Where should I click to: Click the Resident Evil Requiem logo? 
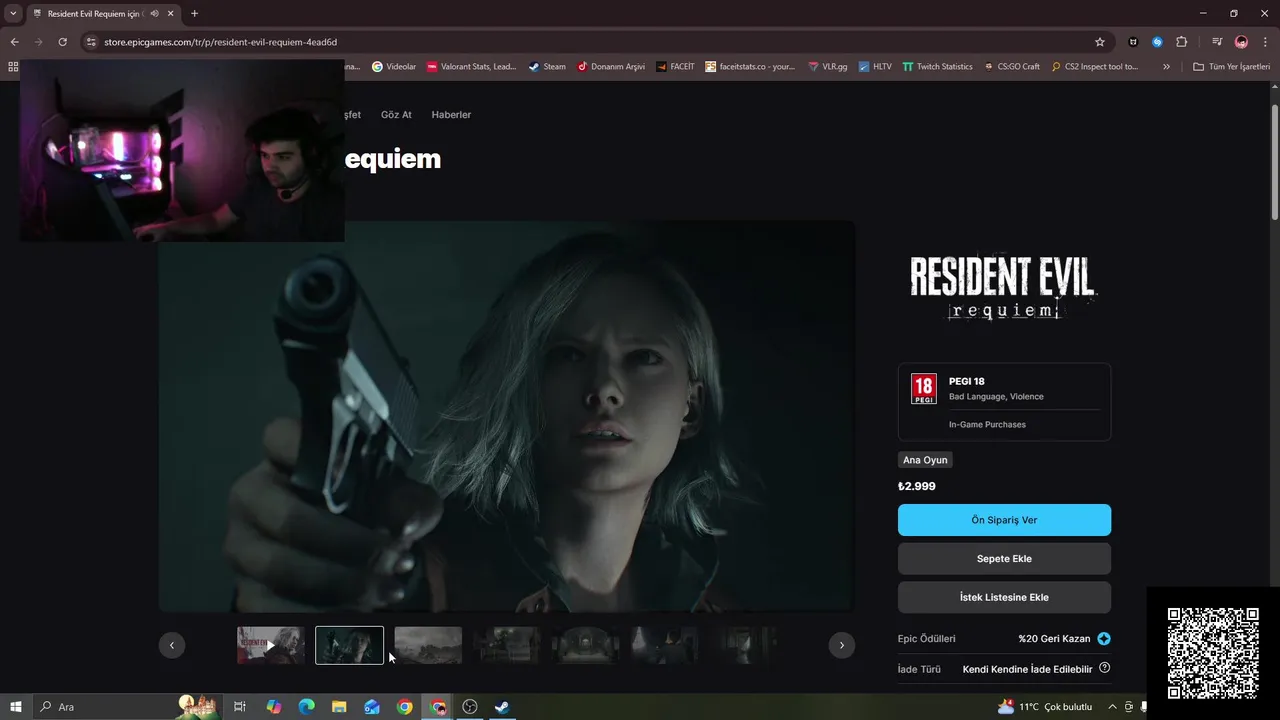point(1003,287)
